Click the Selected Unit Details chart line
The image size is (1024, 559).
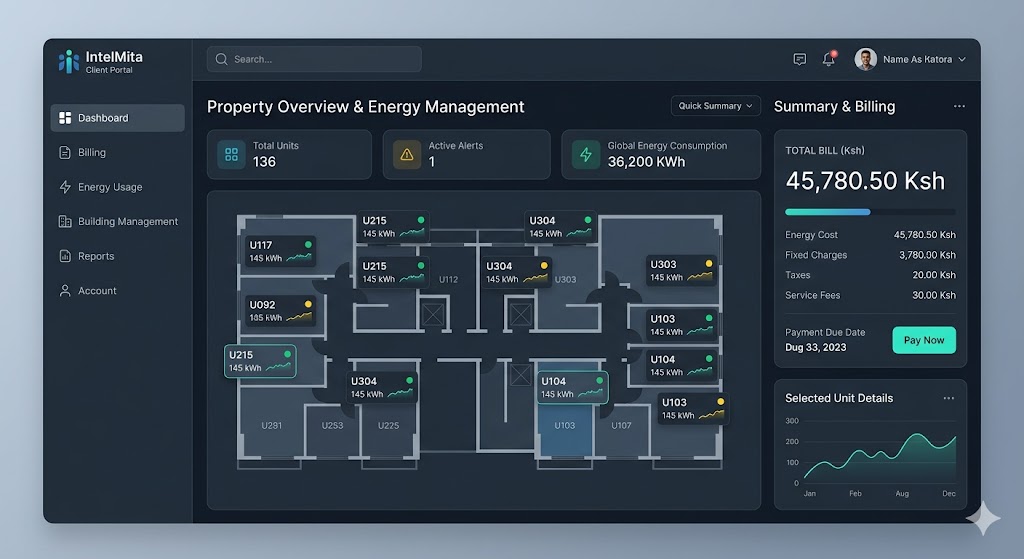(880, 454)
